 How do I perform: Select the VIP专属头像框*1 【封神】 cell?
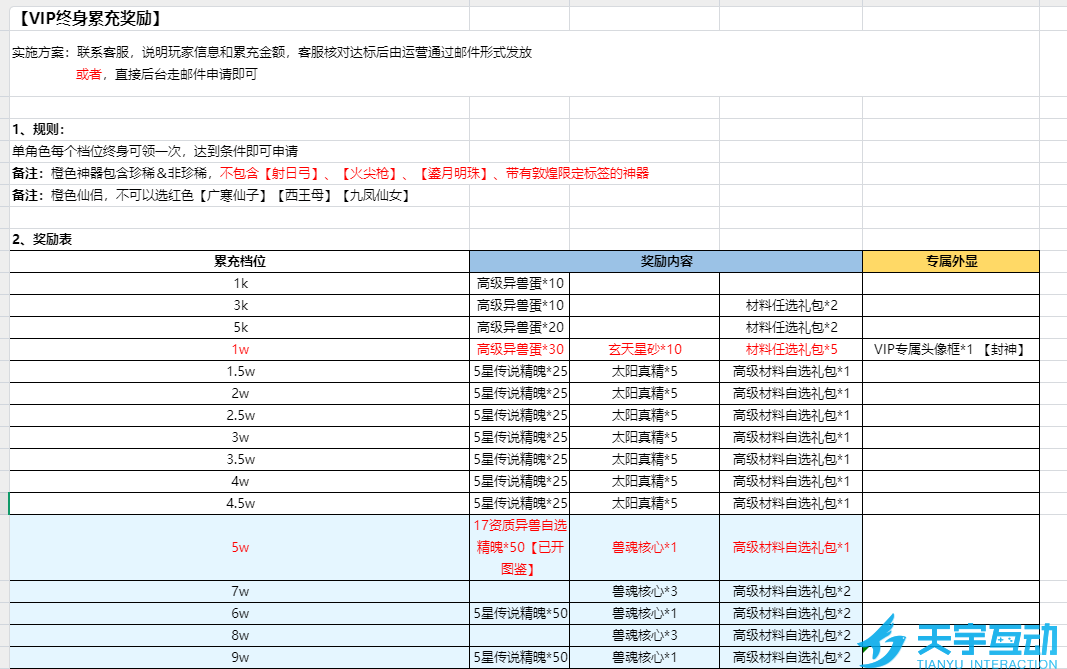950,349
